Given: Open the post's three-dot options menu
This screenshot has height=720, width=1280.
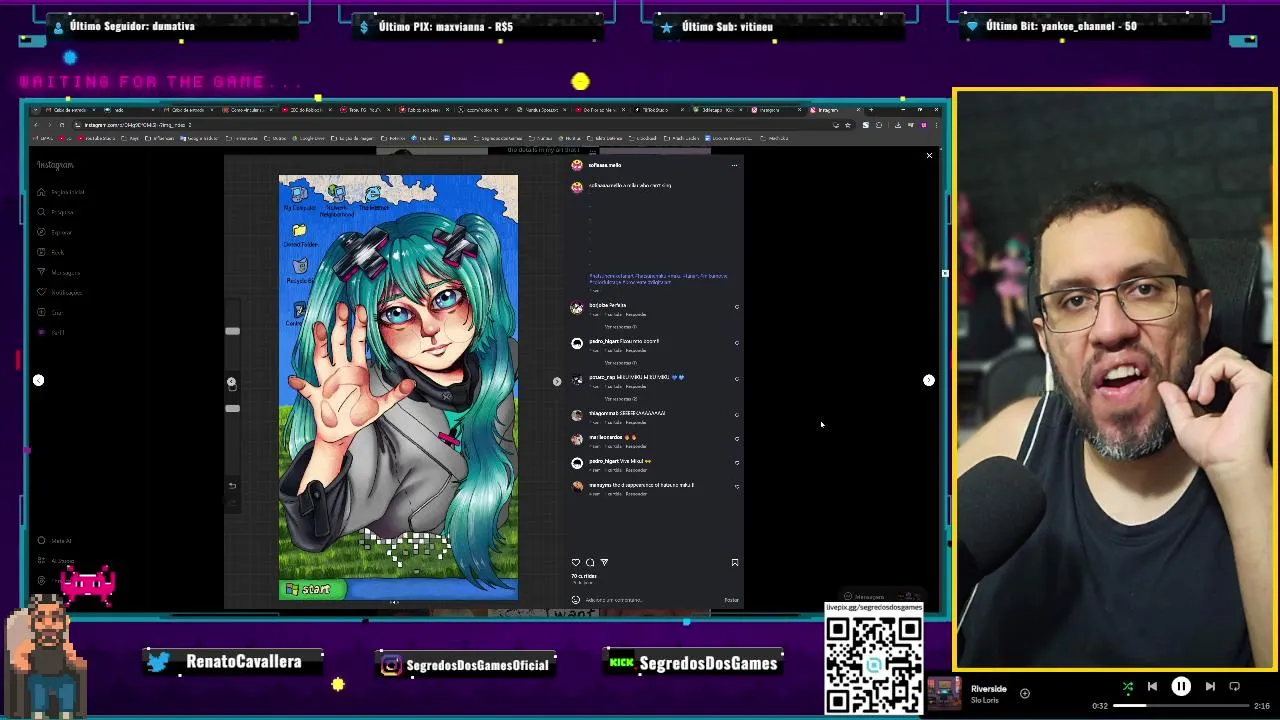Looking at the screenshot, I should [x=735, y=165].
